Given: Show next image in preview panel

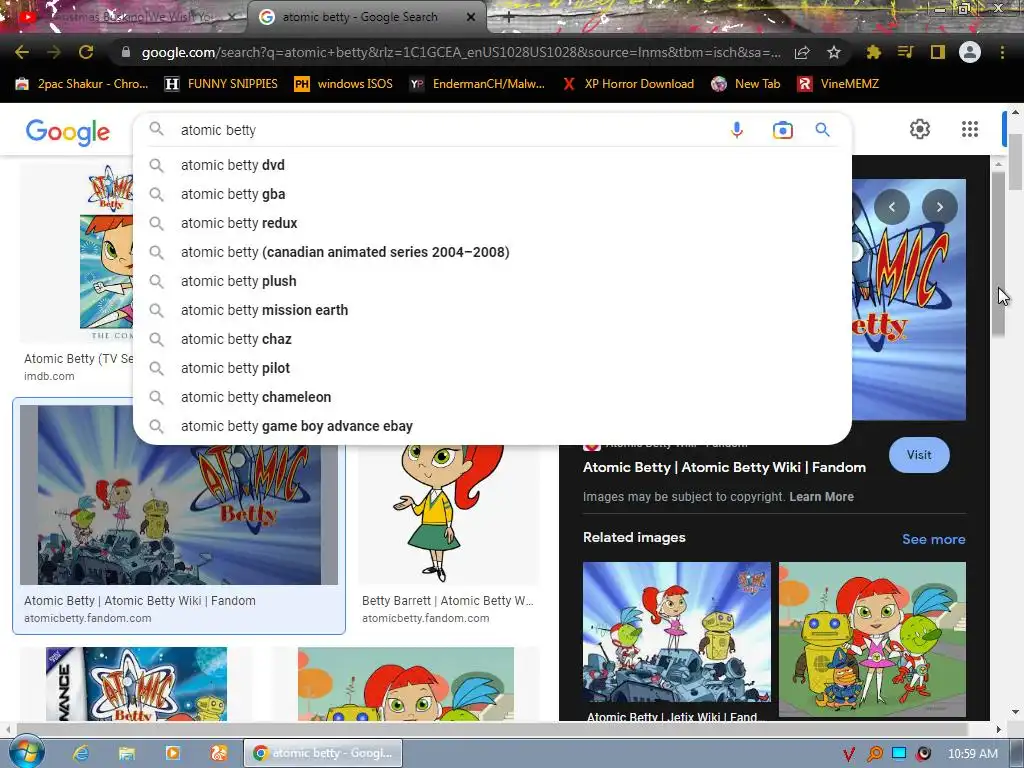Looking at the screenshot, I should pos(940,207).
